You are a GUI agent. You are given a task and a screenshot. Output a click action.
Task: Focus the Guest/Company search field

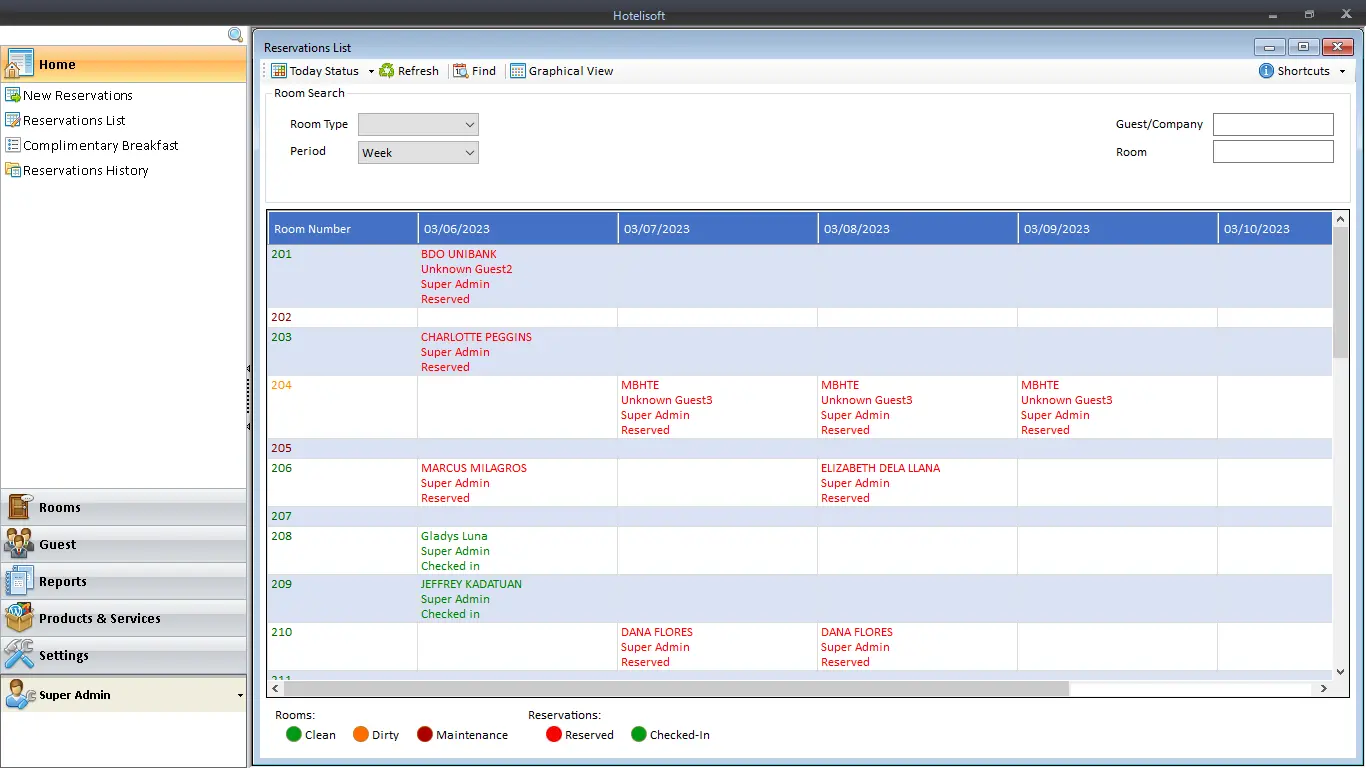pyautogui.click(x=1273, y=124)
